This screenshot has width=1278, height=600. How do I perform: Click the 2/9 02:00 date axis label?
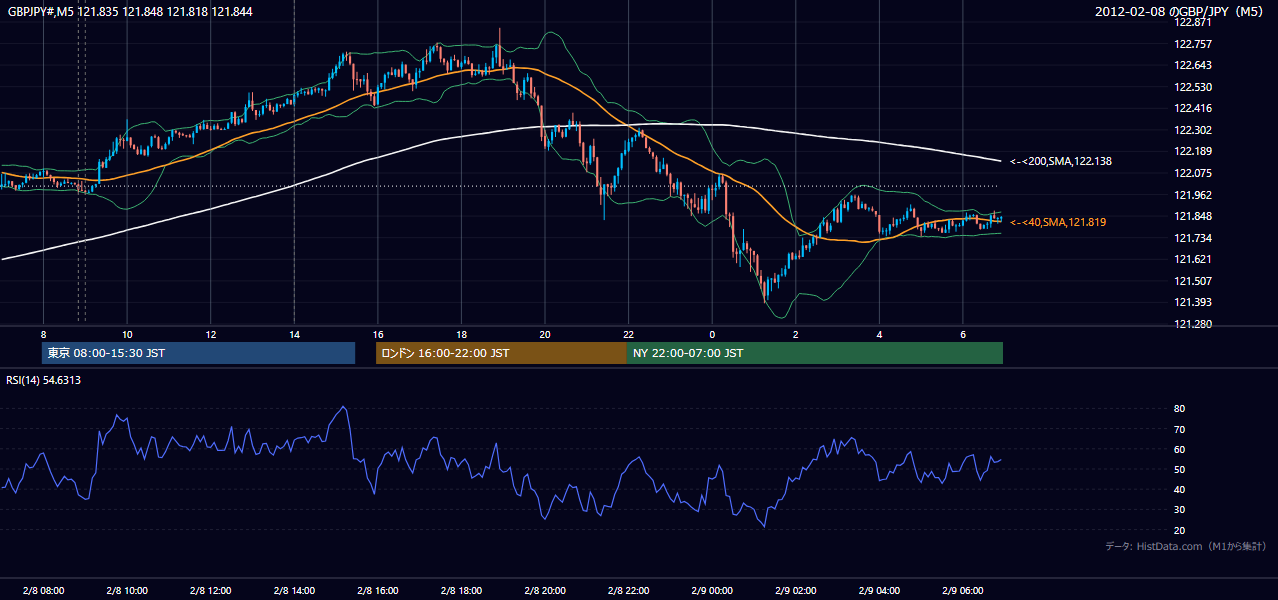tap(795, 591)
